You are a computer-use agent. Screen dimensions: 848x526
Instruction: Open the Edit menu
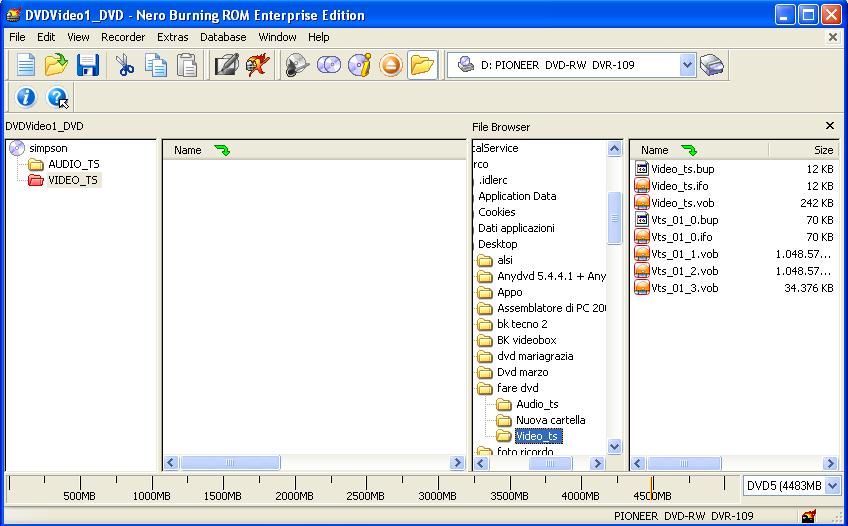coord(46,37)
